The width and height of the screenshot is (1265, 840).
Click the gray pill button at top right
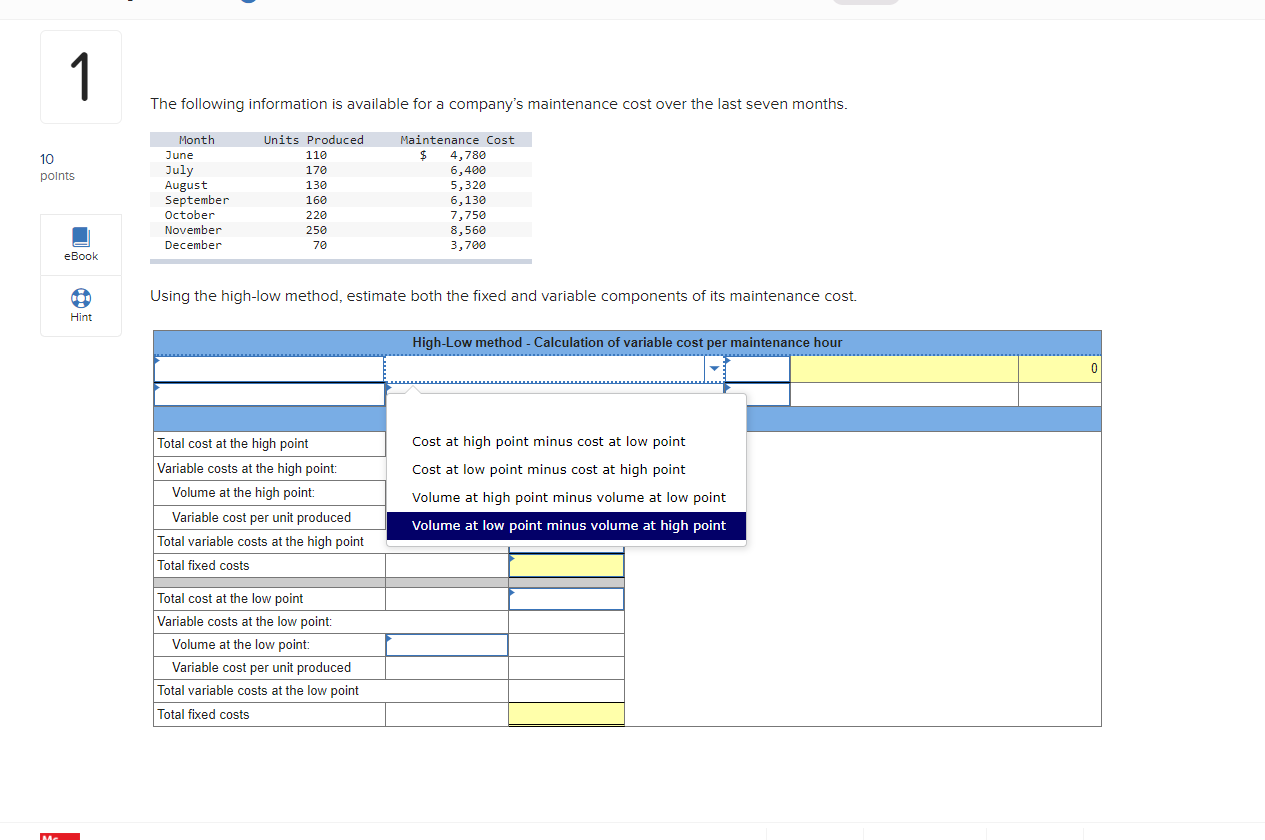point(866,2)
